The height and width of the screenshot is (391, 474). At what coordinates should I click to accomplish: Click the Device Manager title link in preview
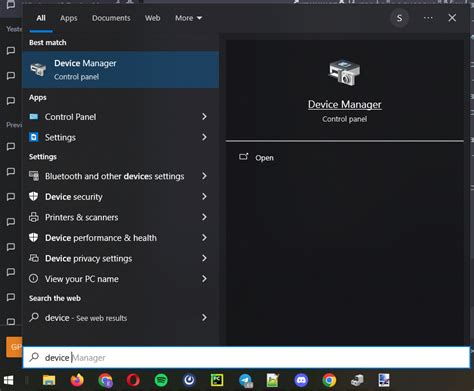pyautogui.click(x=344, y=104)
